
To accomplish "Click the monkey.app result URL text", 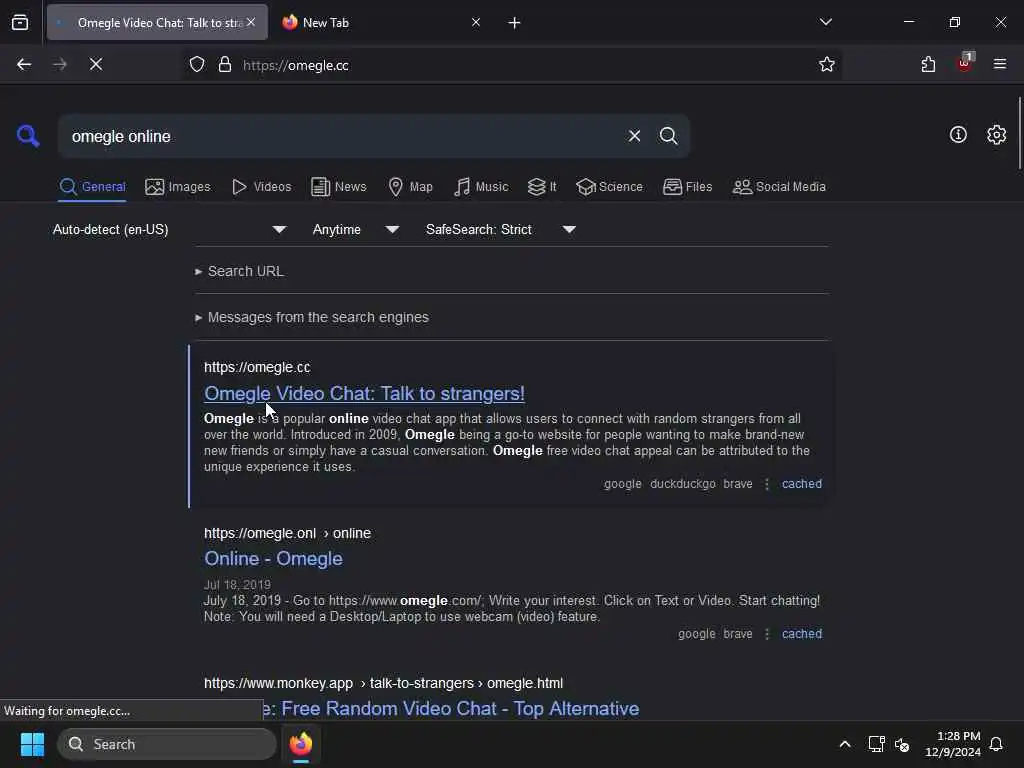I will (383, 683).
